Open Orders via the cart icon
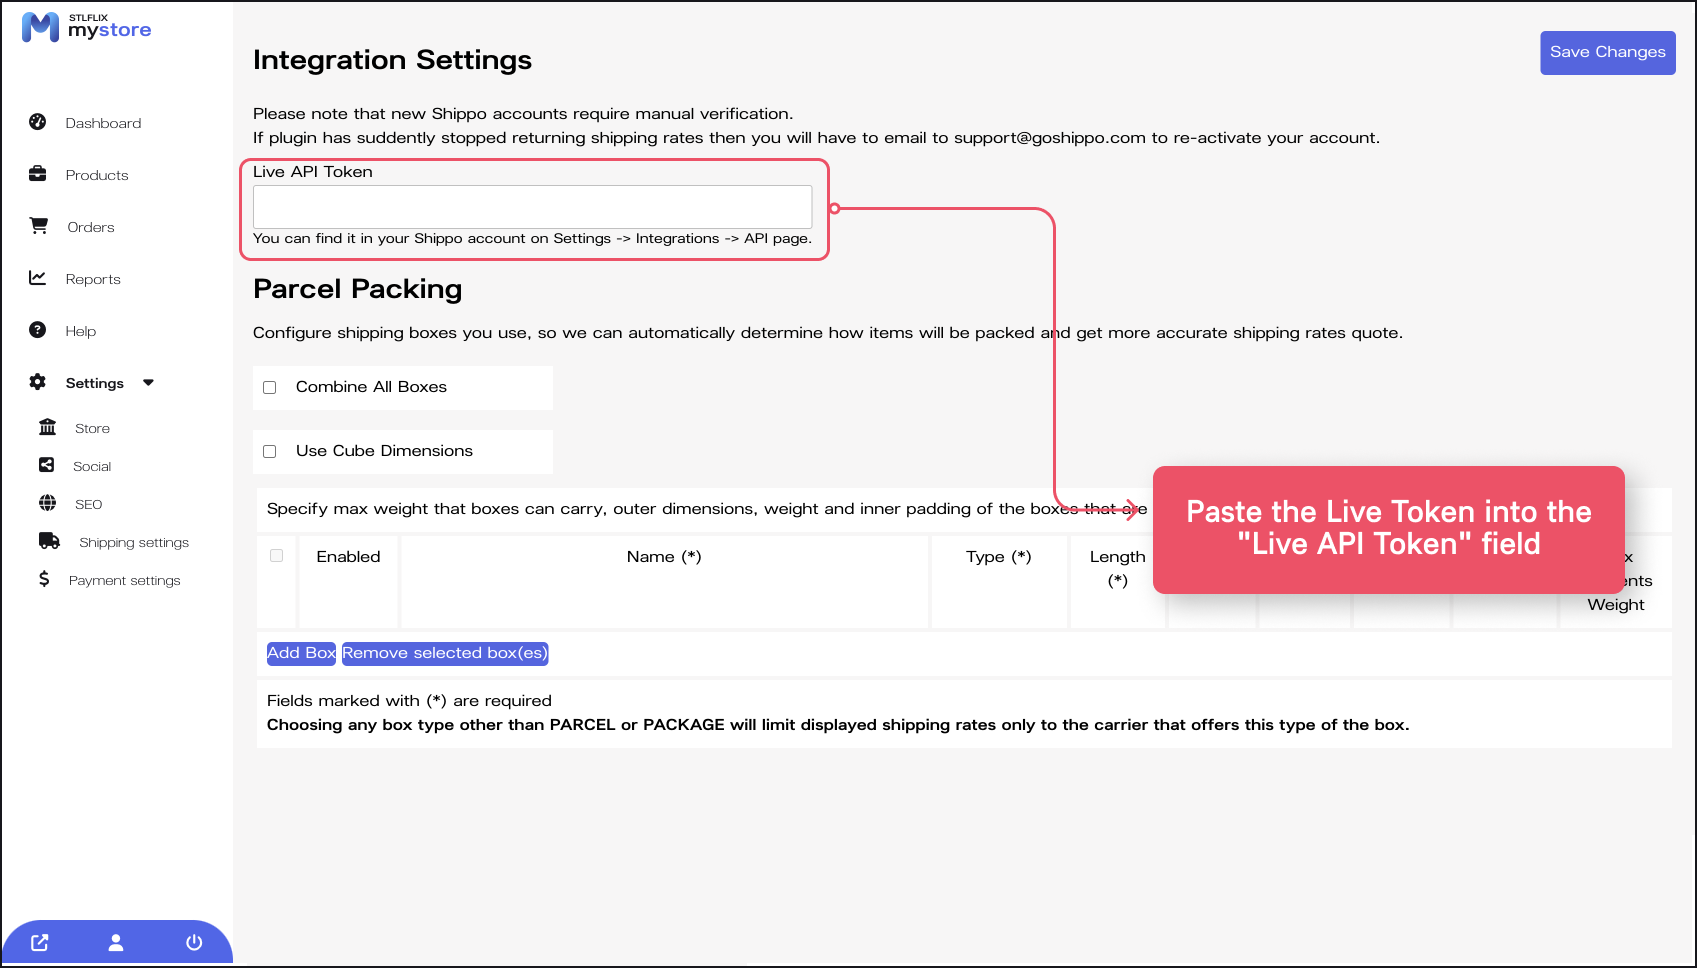Viewport: 1697px width, 968px height. (x=39, y=226)
